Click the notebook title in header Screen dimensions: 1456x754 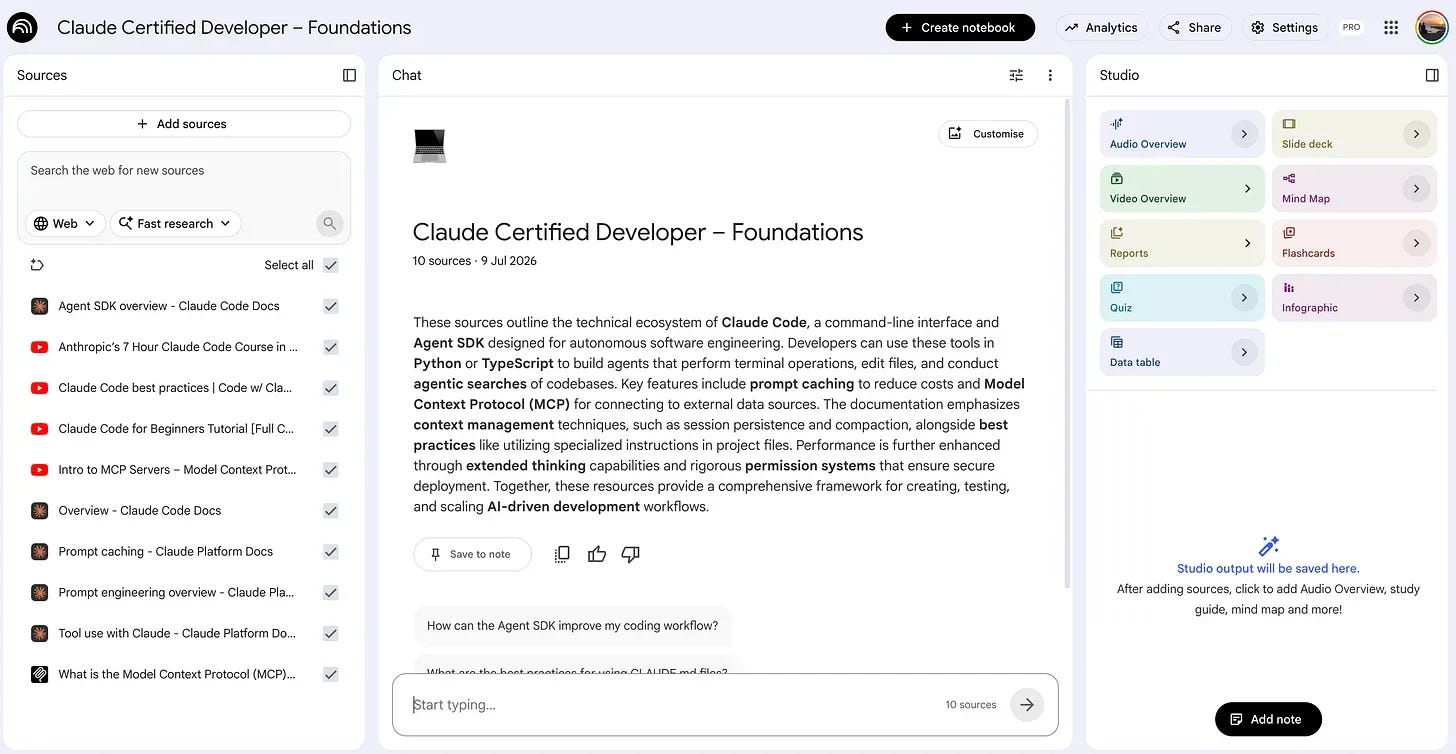click(x=234, y=28)
